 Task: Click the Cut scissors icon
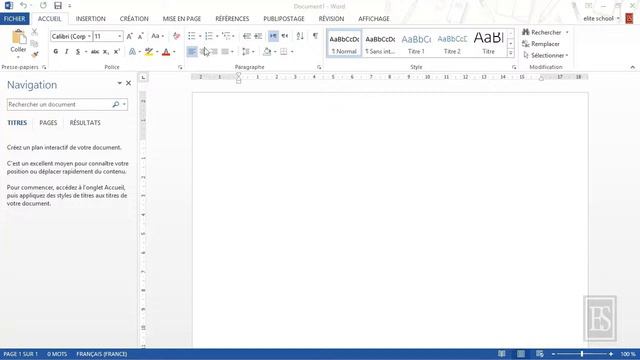[x=35, y=32]
